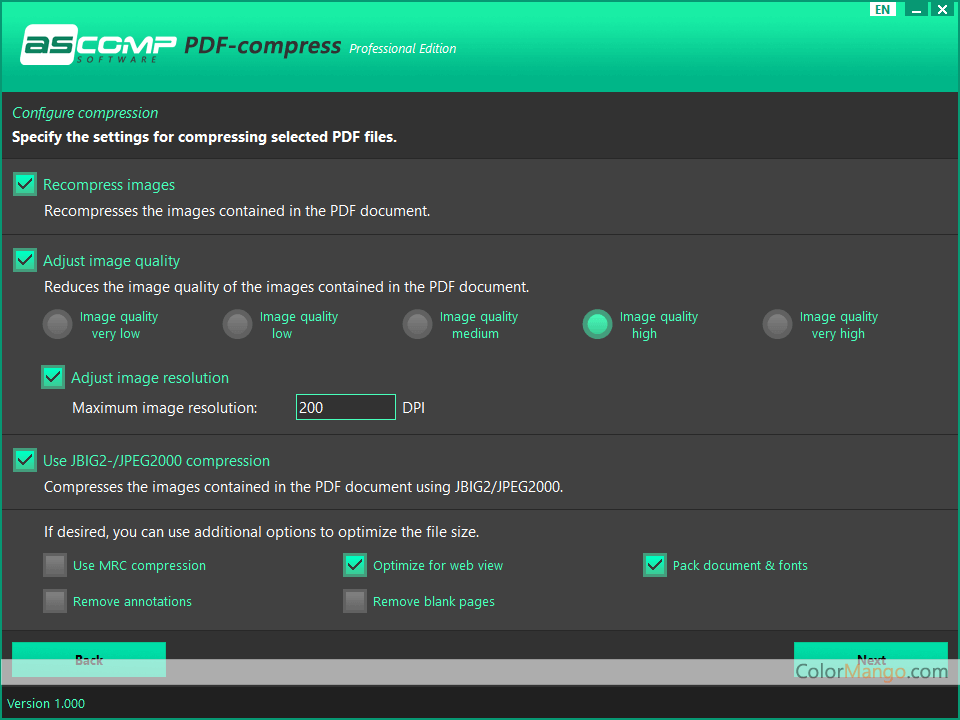This screenshot has width=960, height=720.
Task: Enable the Recompress images checkbox
Action: click(x=24, y=184)
